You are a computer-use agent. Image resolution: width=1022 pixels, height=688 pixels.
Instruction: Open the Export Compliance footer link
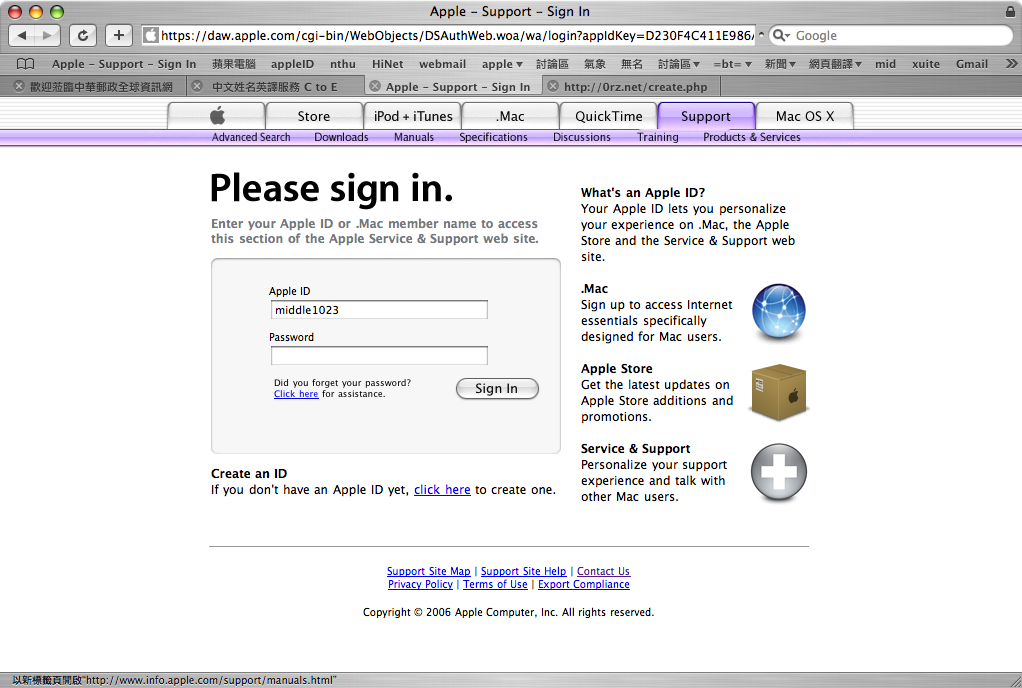click(584, 584)
